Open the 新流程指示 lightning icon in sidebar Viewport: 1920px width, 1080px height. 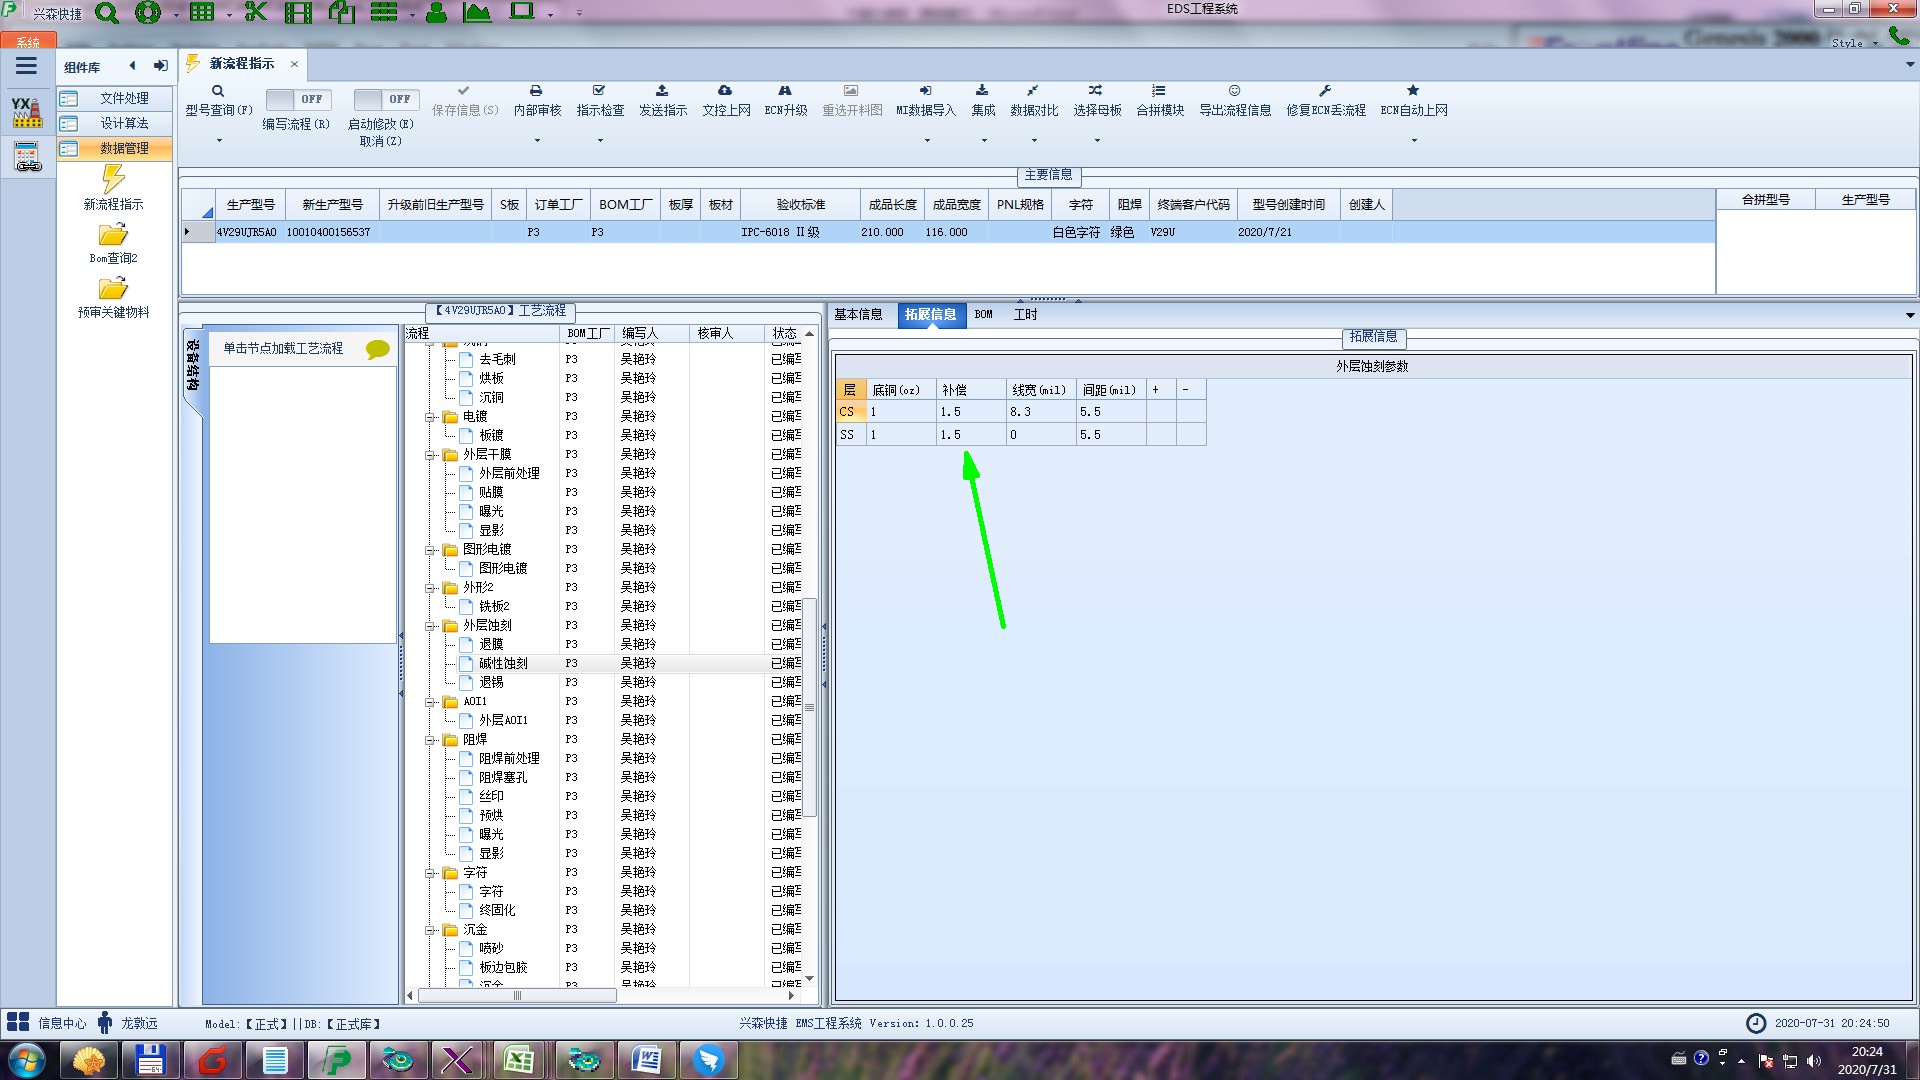(x=113, y=180)
